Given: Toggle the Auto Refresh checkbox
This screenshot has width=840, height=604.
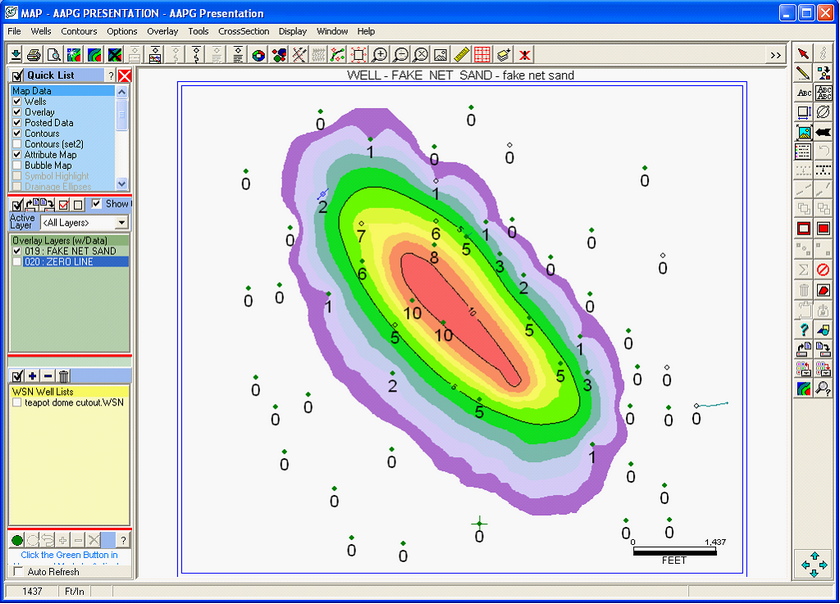Looking at the screenshot, I should tap(17, 572).
